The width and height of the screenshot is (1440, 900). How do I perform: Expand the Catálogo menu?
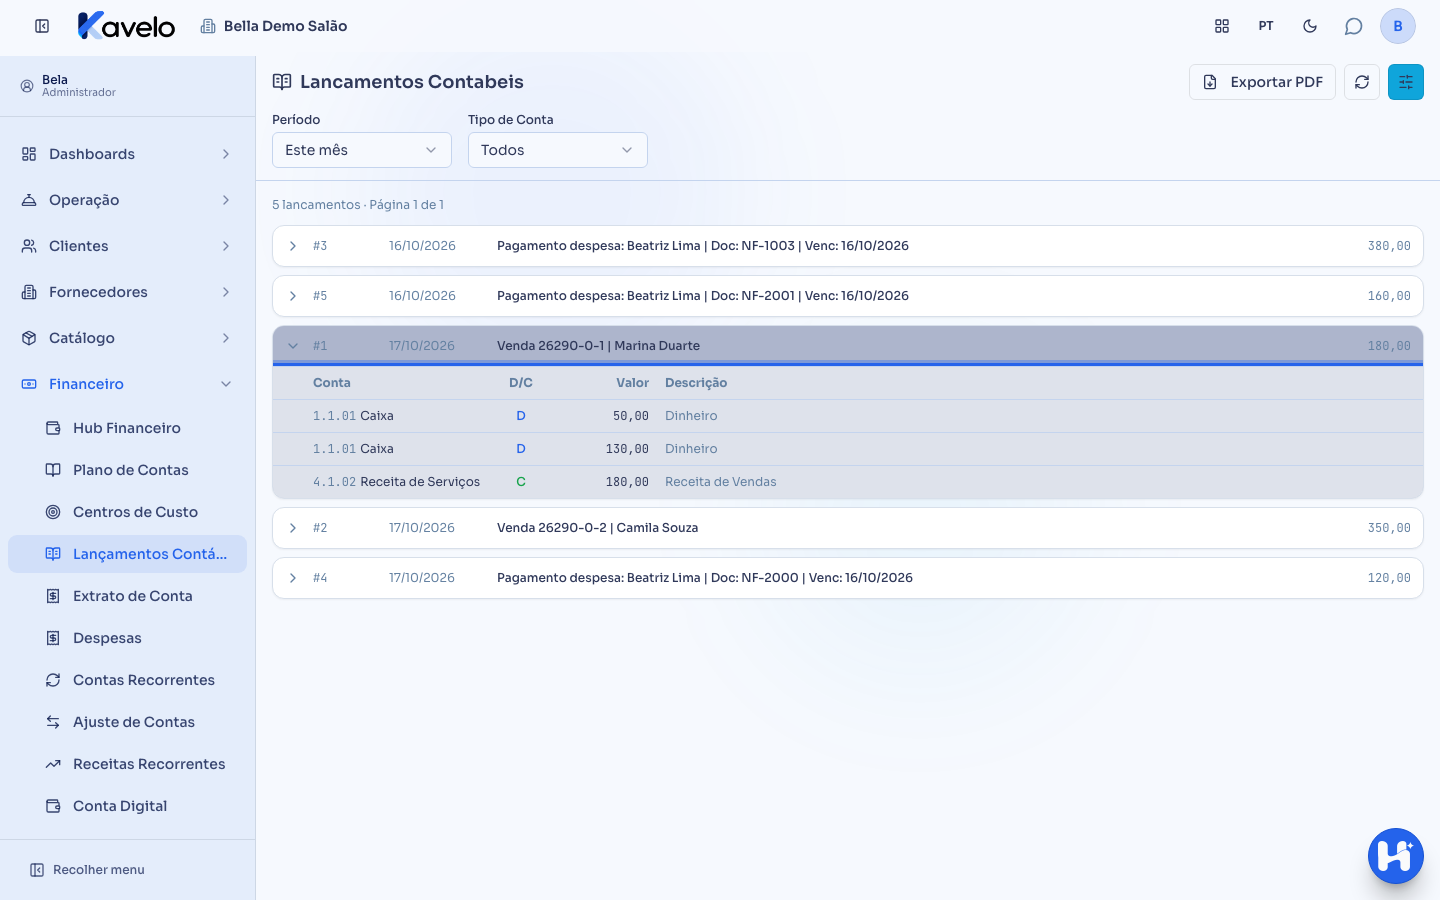(127, 338)
